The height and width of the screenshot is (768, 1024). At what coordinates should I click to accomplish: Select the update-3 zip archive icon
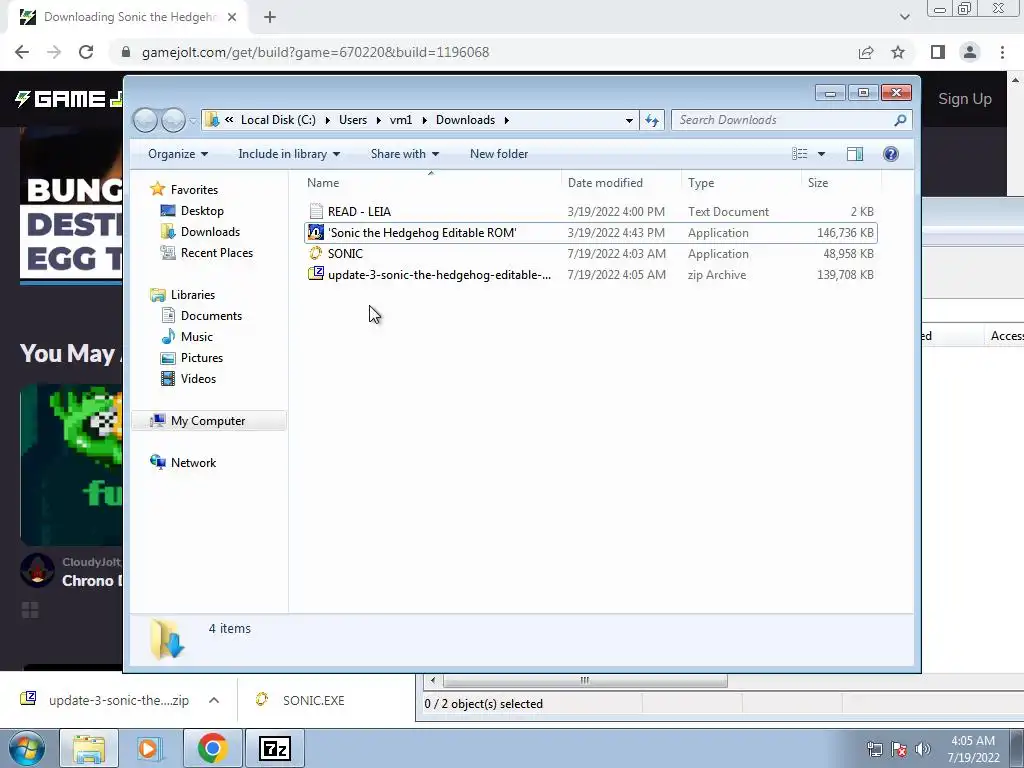tap(316, 274)
